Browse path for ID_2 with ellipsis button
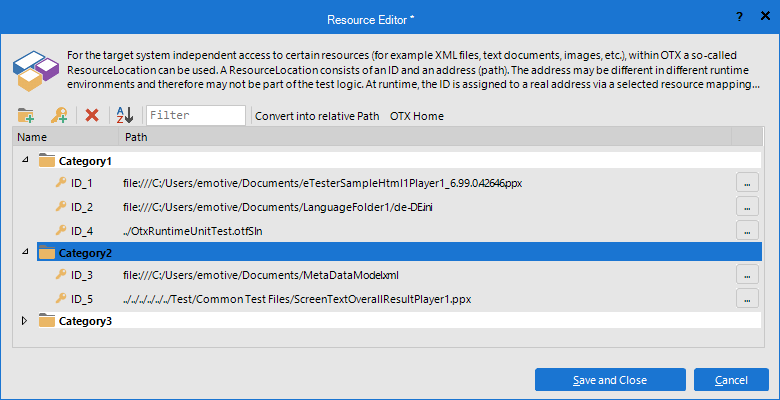The image size is (780, 400). pyautogui.click(x=747, y=206)
